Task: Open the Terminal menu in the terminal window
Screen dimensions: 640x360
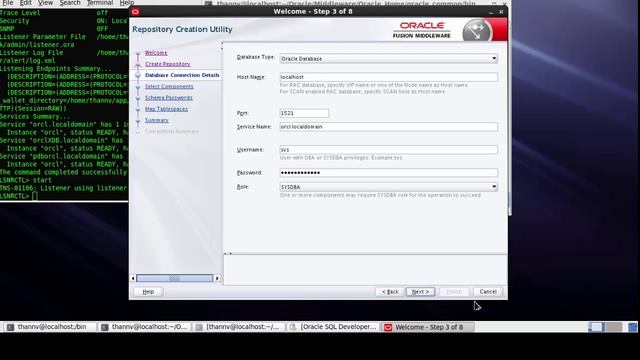Action: point(100,2)
